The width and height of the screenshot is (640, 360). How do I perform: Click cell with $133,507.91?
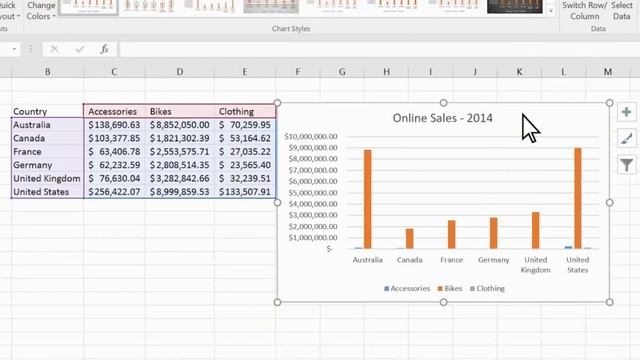244,192
